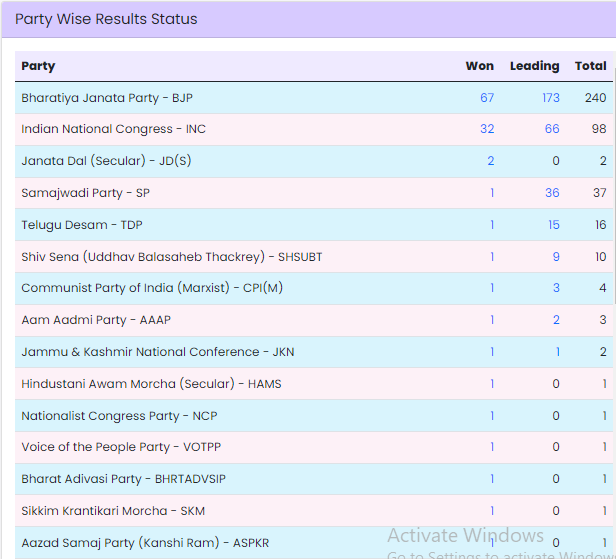Click Hindustani Awam Morcha won count

492,384
